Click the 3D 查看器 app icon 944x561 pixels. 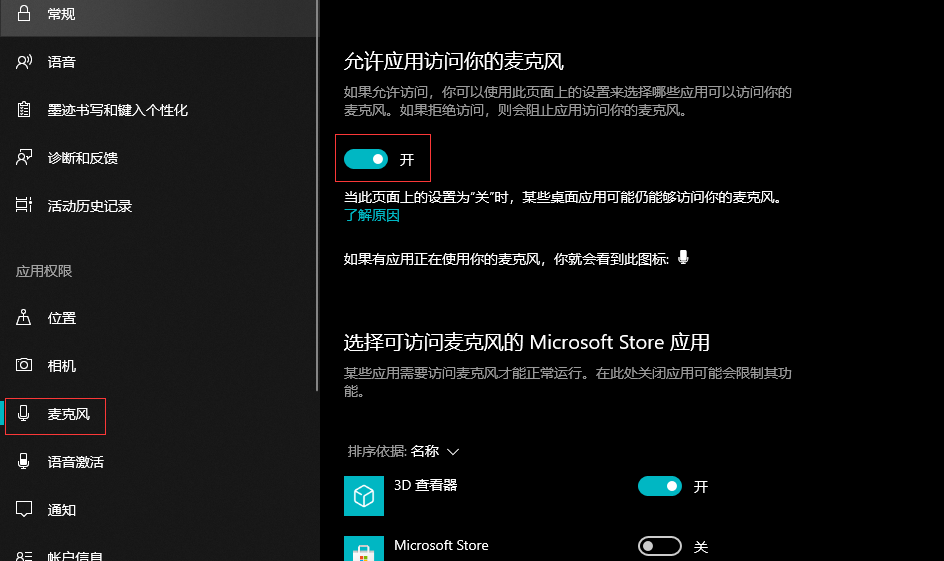(x=364, y=495)
